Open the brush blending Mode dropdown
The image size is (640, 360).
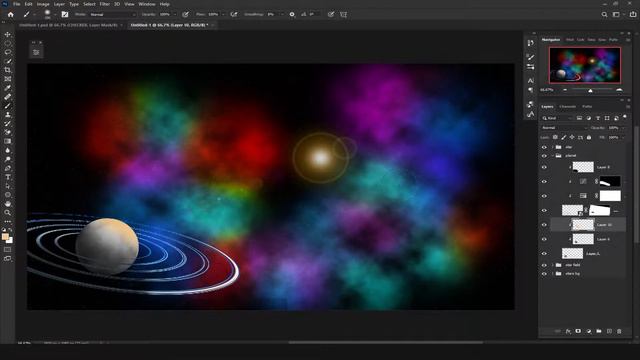113,14
